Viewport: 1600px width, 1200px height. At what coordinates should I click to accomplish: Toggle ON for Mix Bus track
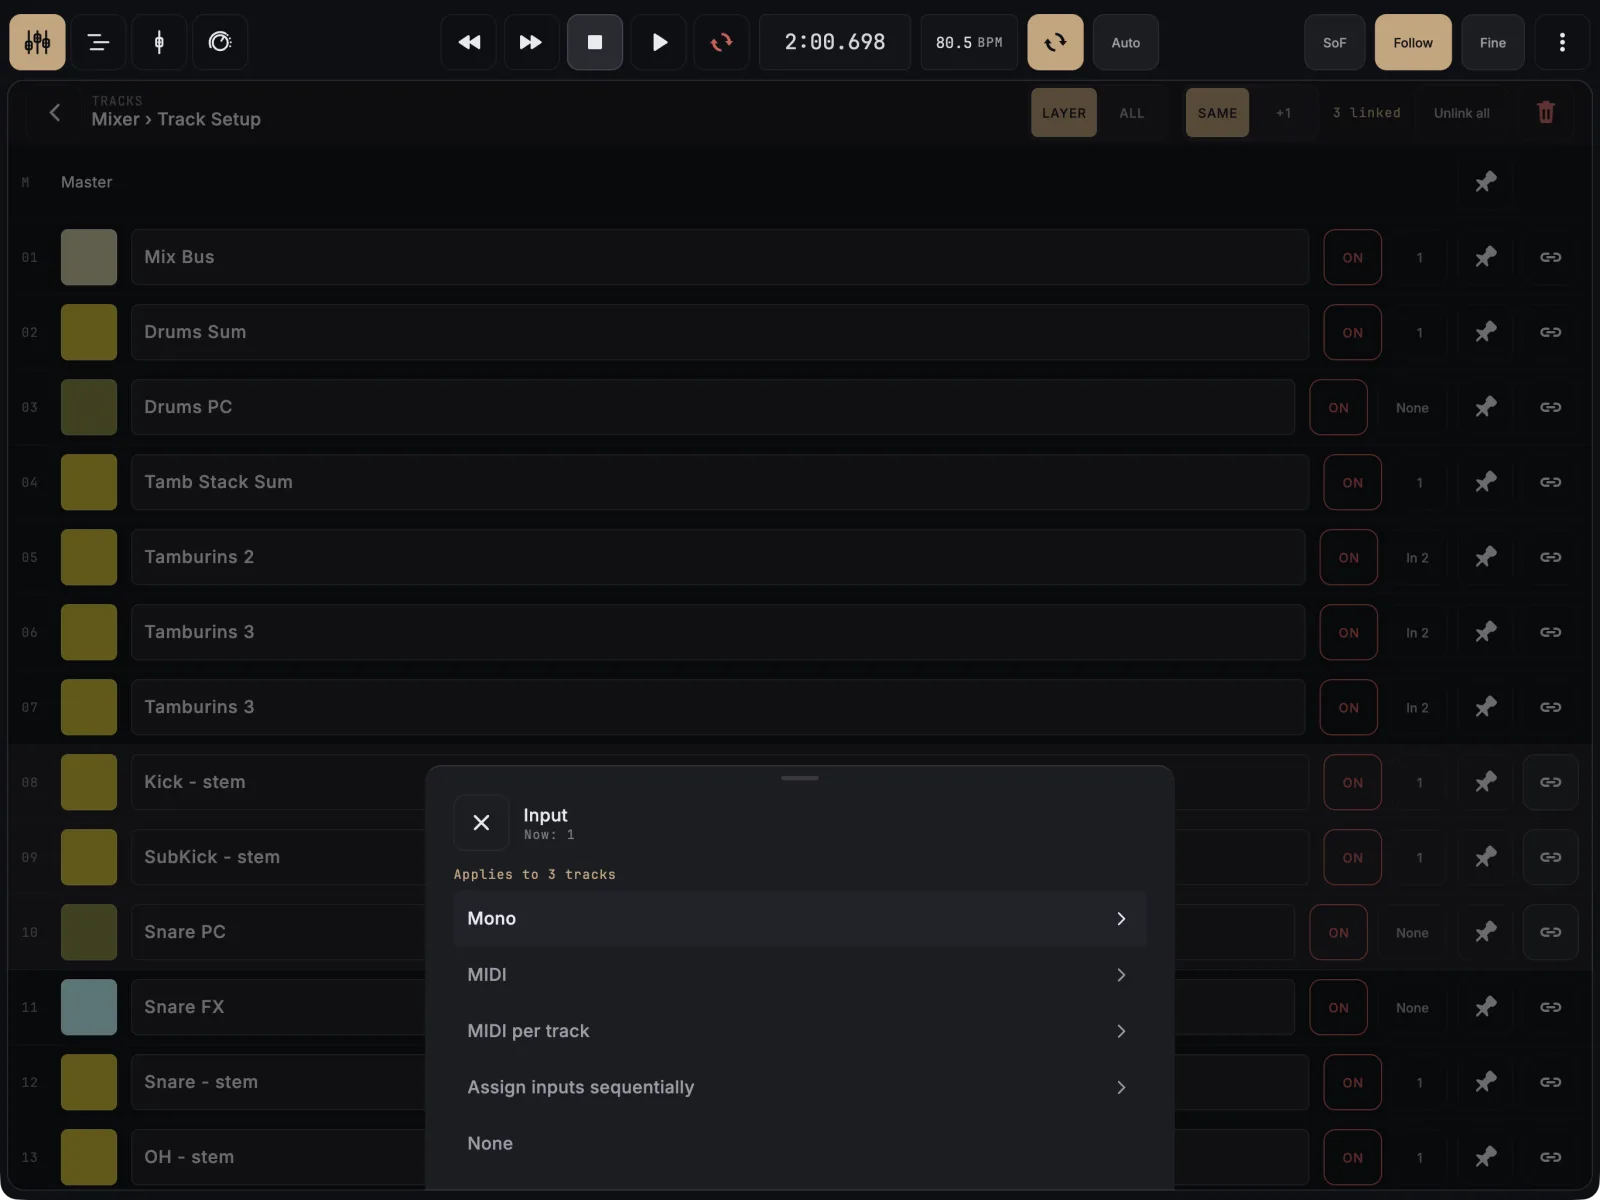coord(1353,257)
